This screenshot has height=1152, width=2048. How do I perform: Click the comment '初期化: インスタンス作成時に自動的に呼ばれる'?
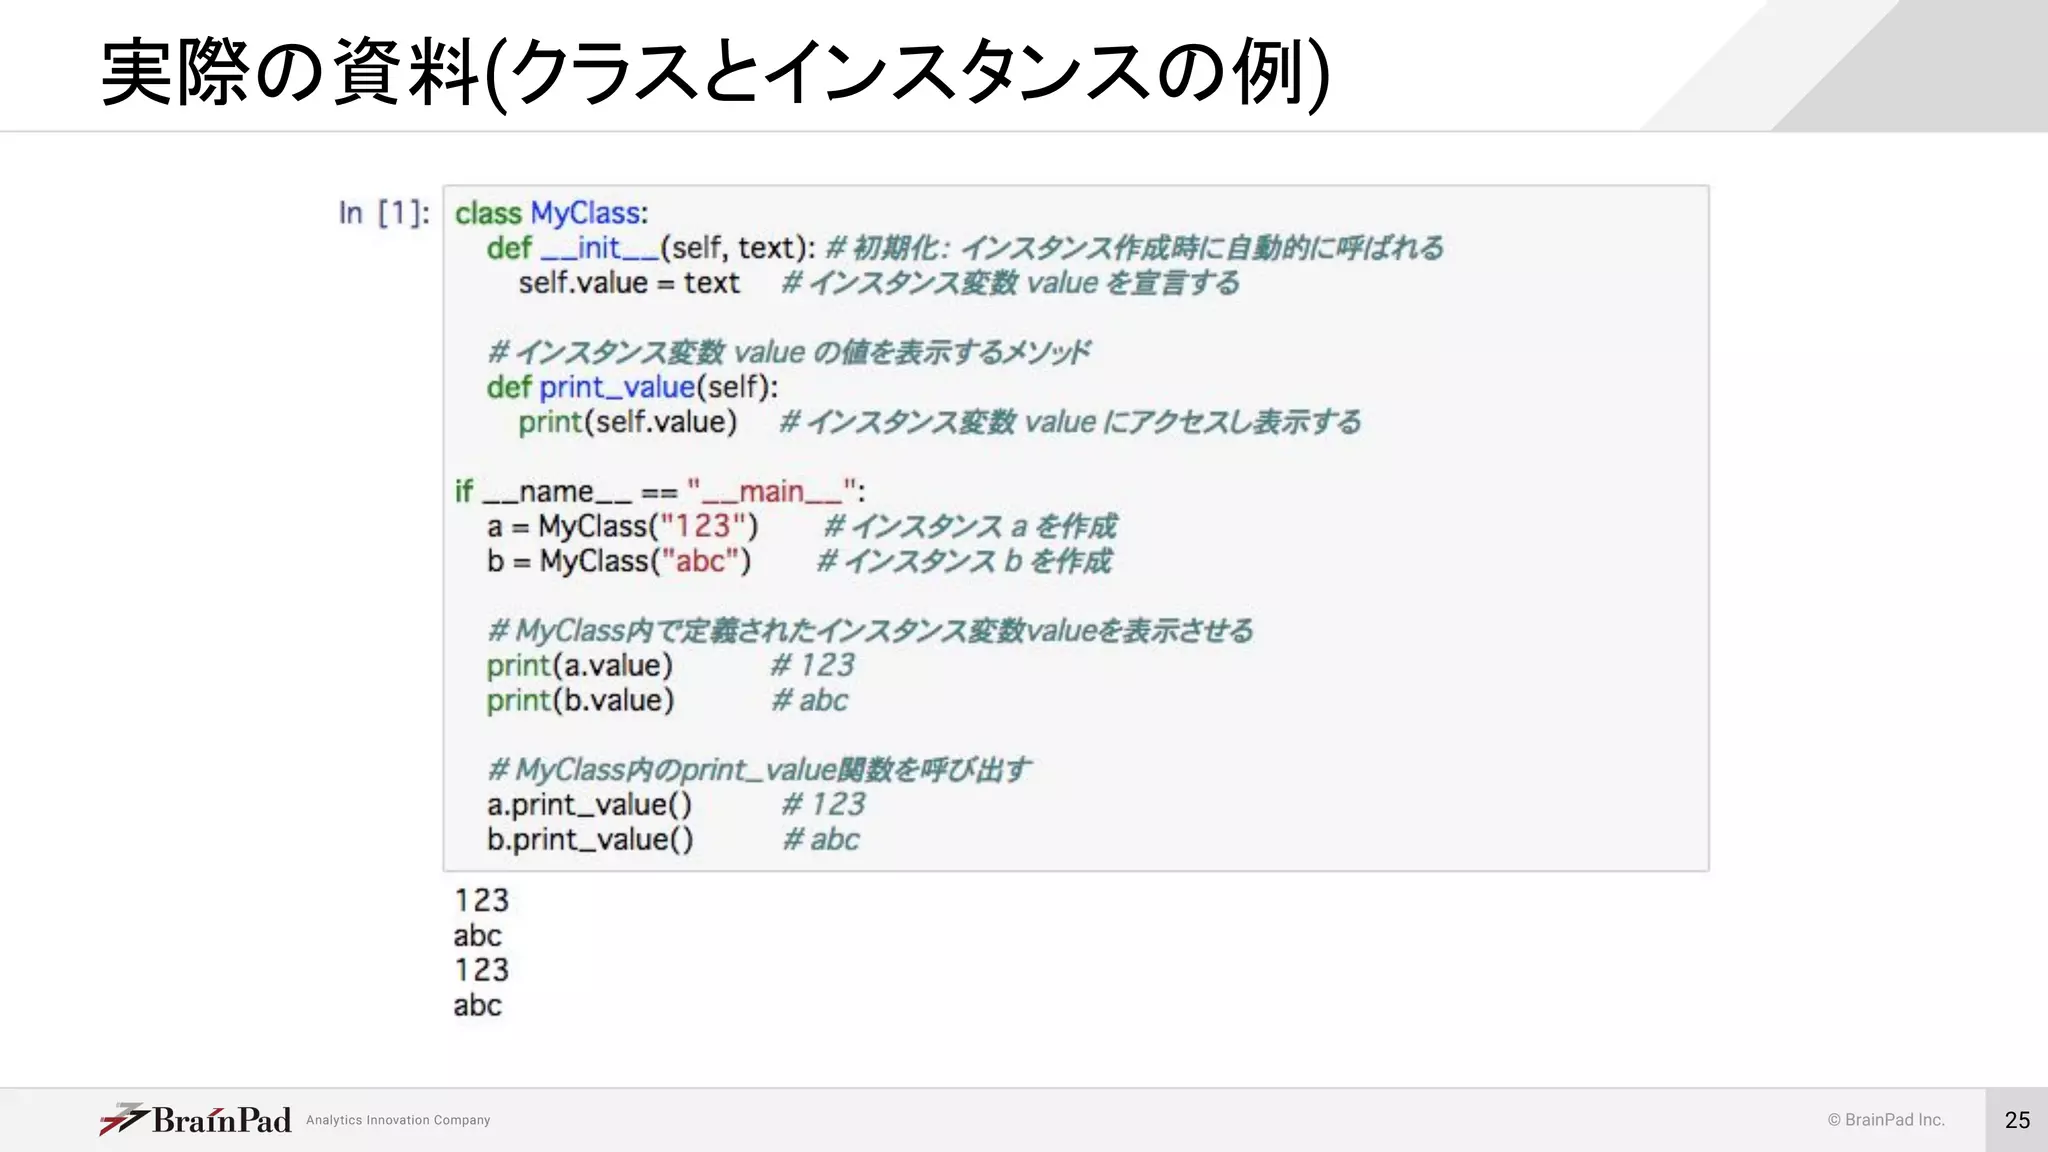click(1135, 248)
